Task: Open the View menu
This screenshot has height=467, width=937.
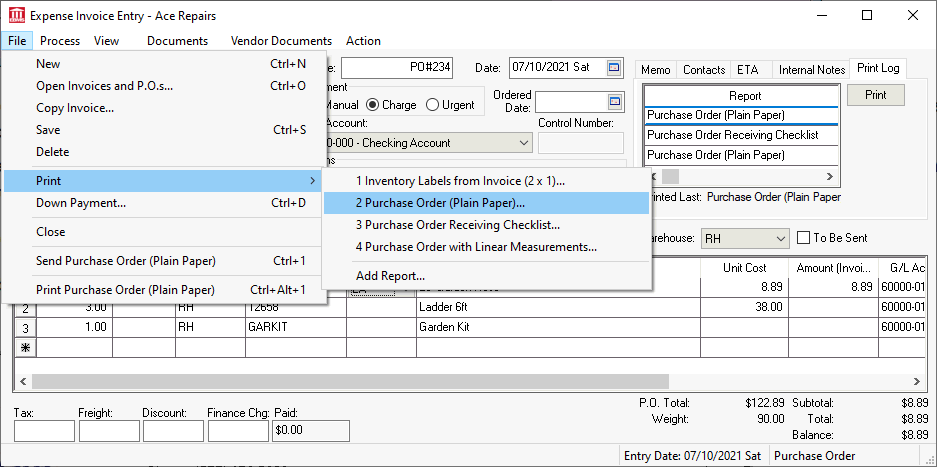Action: (106, 41)
